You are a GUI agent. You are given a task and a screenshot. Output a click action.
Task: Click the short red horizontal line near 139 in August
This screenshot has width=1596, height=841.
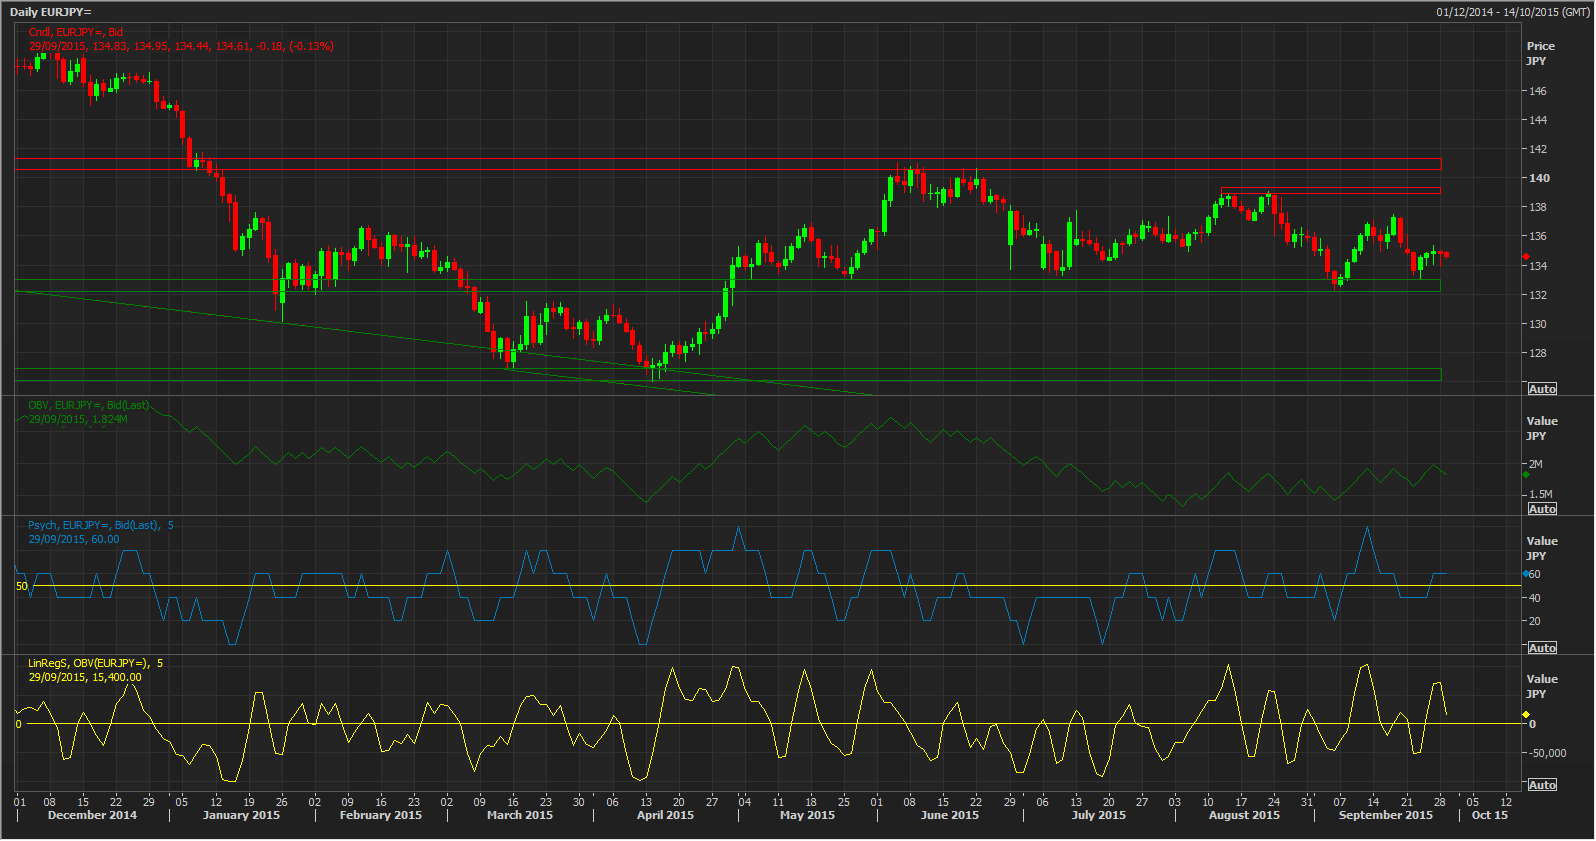click(1331, 190)
